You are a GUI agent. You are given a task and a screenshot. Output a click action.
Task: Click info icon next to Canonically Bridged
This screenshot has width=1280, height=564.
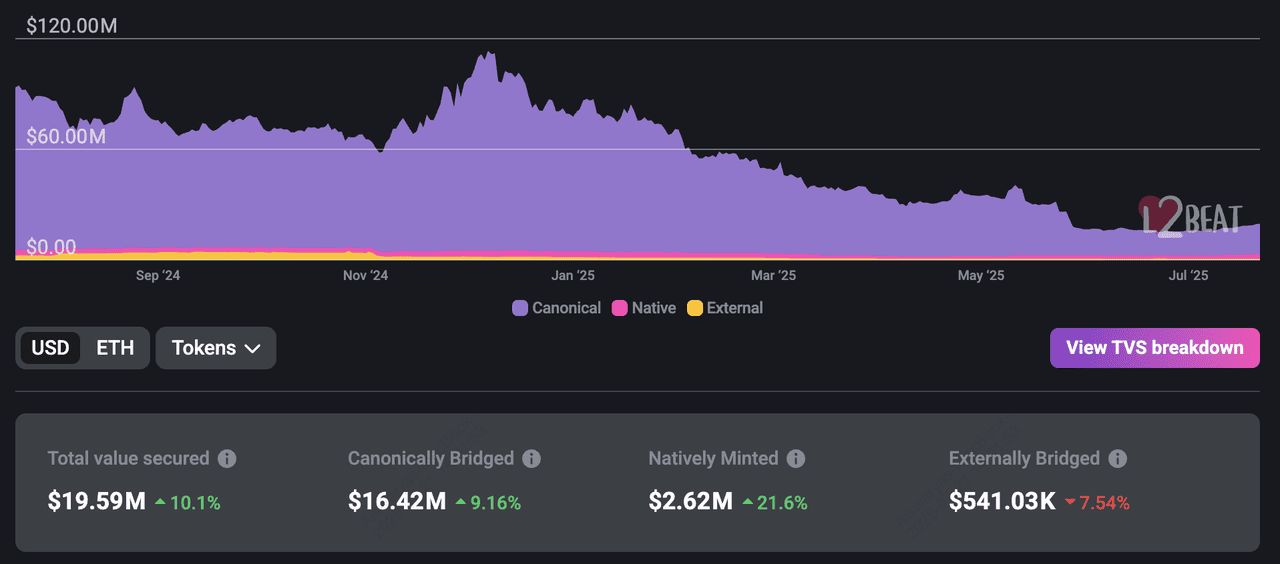(x=531, y=459)
